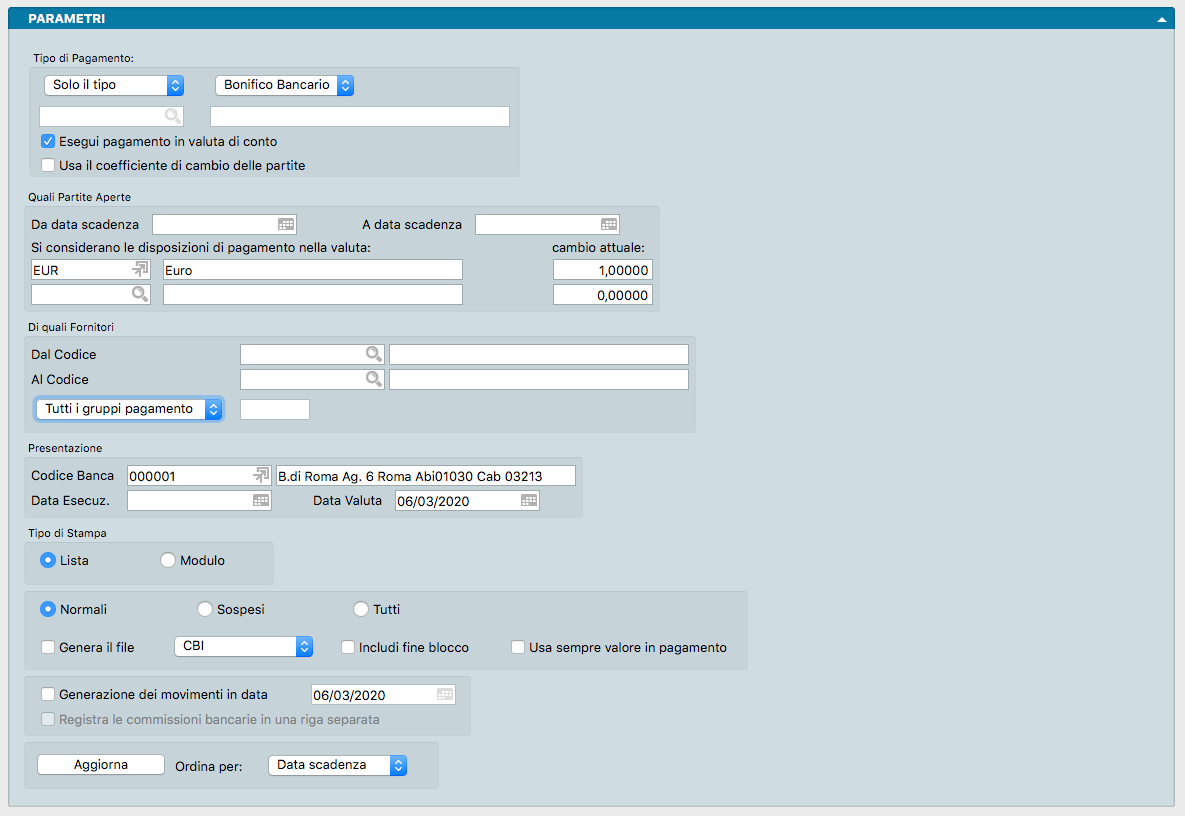Click the lookup arrow icon in Codice Banca
The image size is (1185, 816).
[x=261, y=476]
